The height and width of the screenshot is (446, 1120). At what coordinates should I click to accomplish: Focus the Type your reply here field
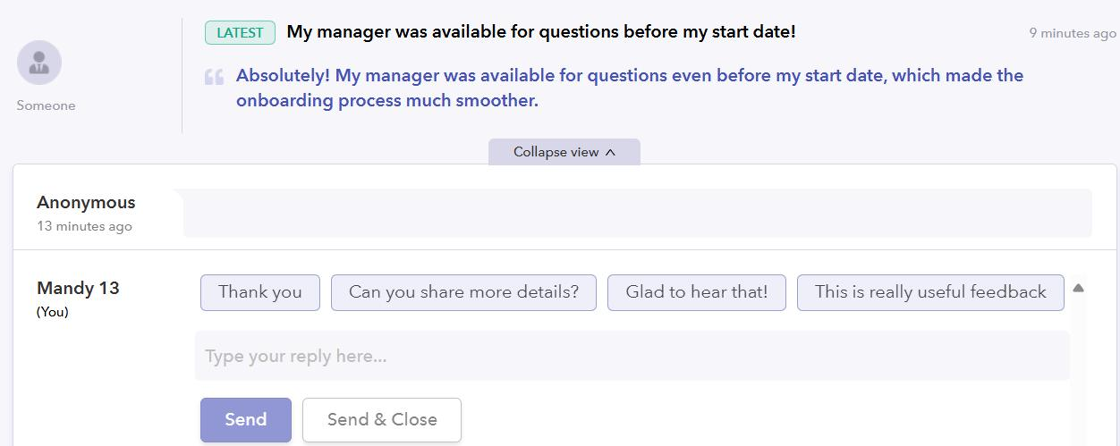632,356
